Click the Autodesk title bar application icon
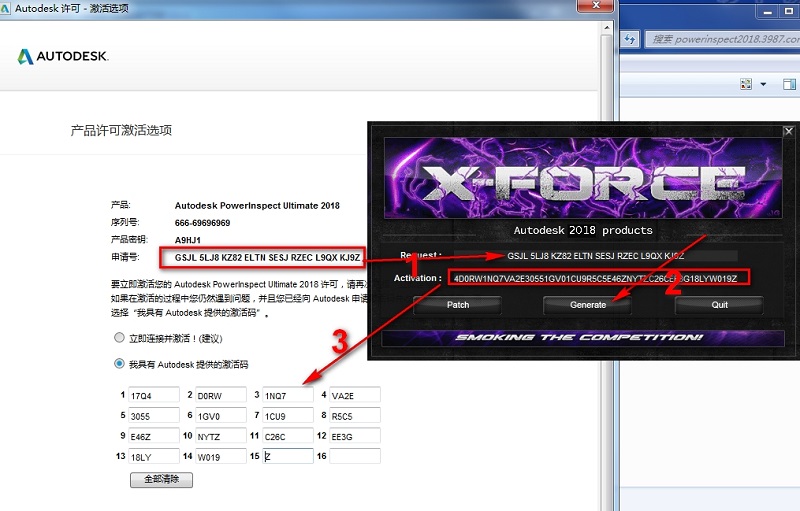800x511 pixels. [5, 9]
